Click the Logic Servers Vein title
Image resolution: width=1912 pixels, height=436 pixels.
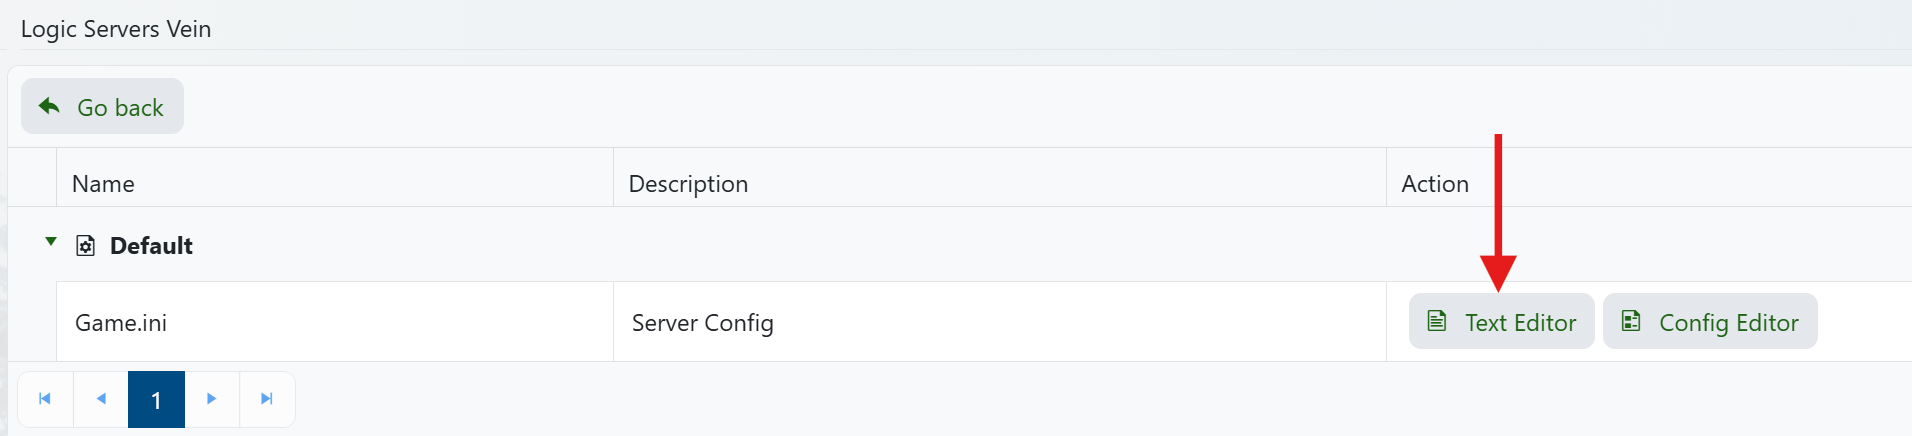coord(116,29)
